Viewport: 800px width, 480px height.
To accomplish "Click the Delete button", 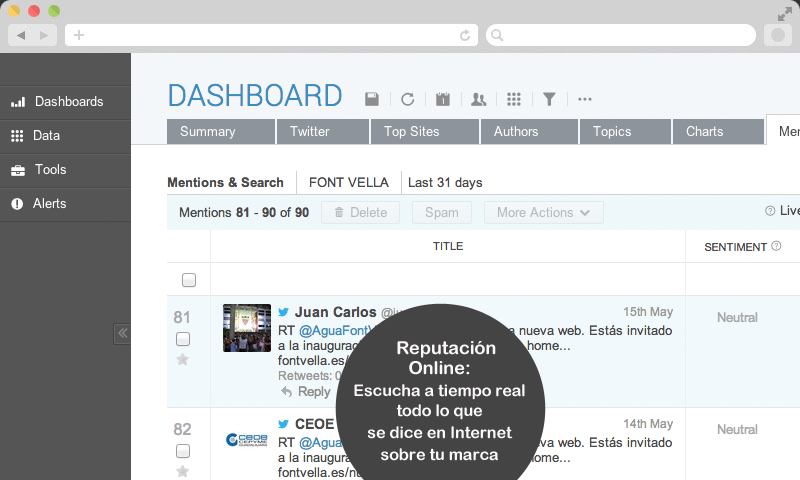I will pos(360,213).
